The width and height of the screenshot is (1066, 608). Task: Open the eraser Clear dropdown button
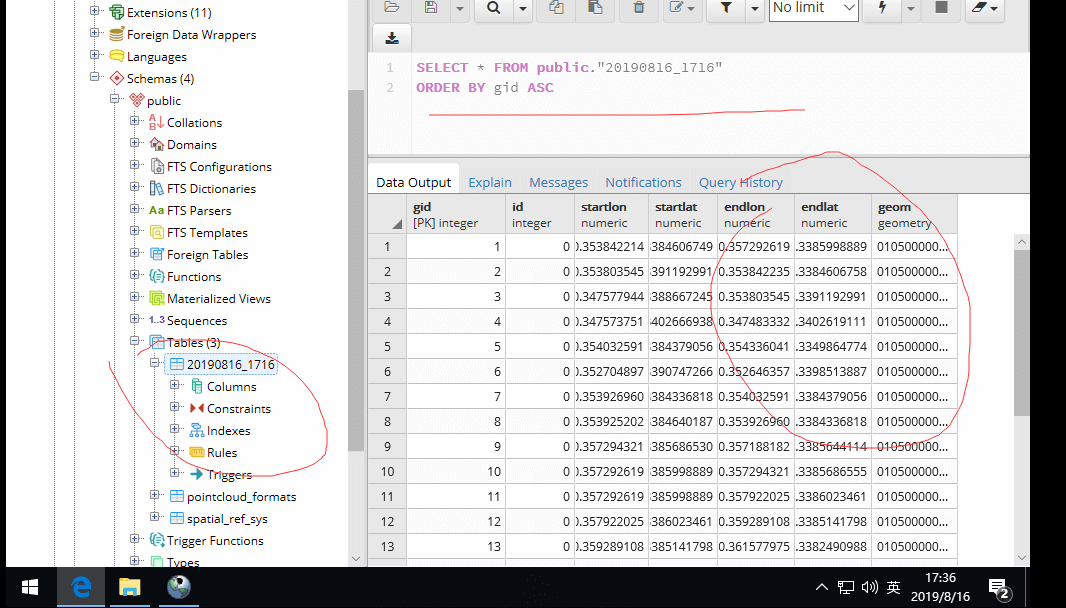click(x=986, y=8)
